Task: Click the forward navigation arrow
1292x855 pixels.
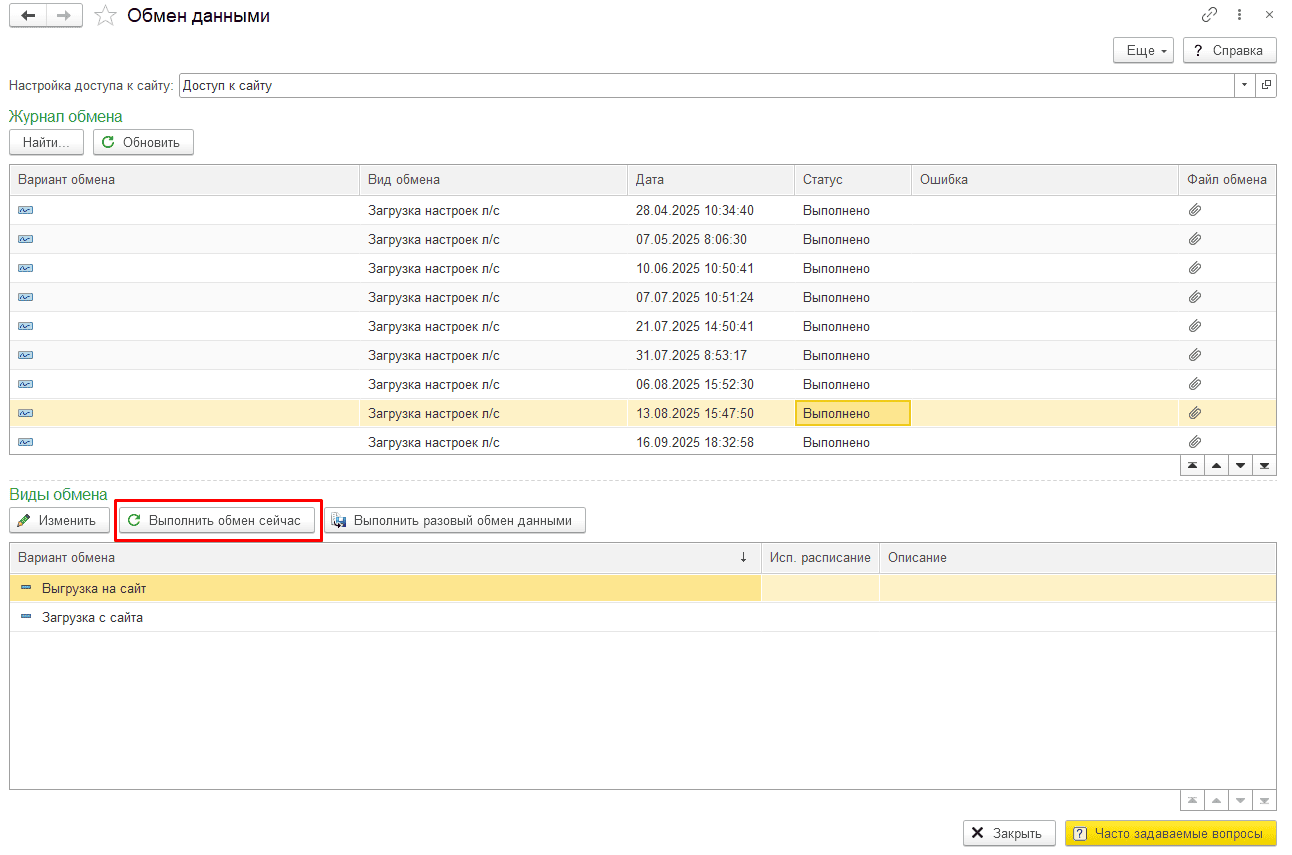Action: (64, 16)
